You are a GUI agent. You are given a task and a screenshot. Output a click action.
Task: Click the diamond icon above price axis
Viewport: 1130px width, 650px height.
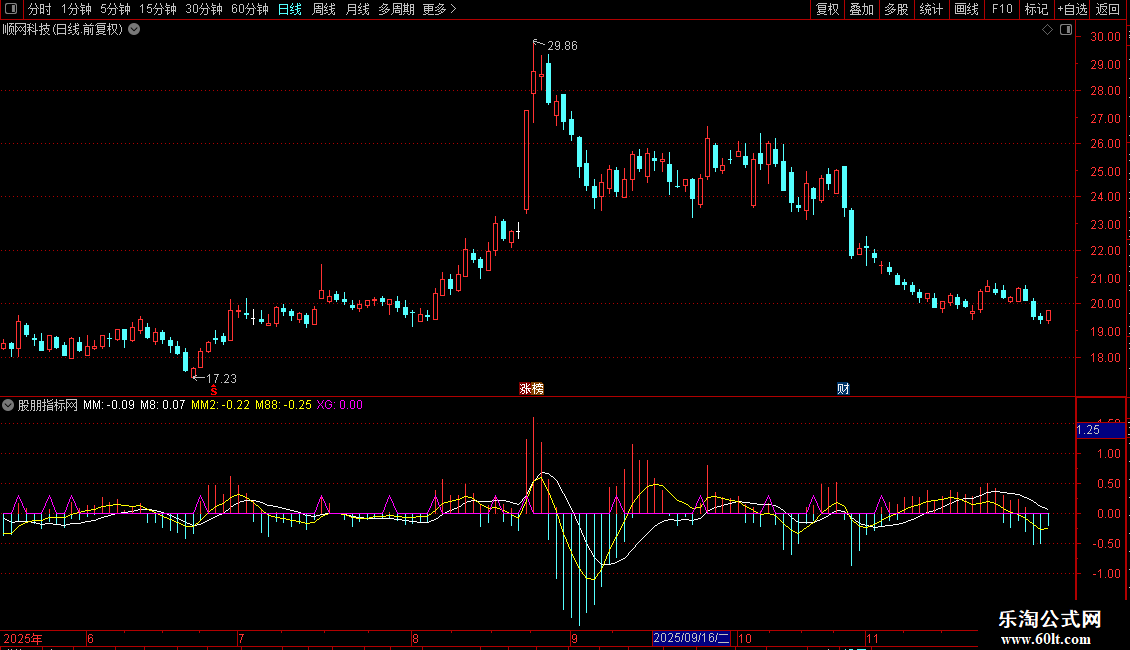[1047, 30]
